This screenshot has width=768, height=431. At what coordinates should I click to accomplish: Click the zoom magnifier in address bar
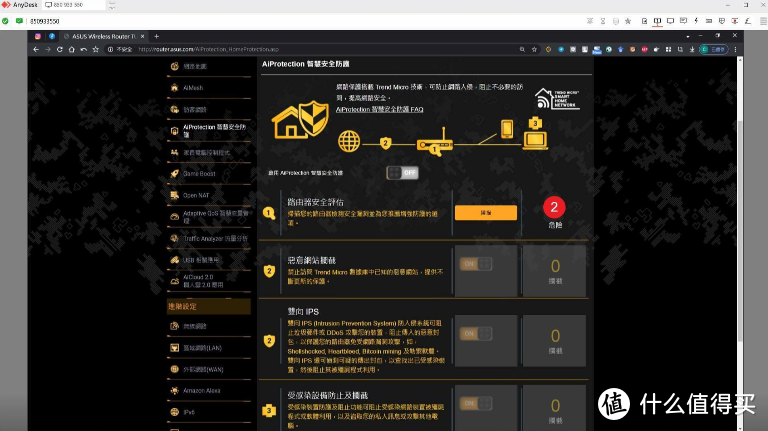pos(522,49)
